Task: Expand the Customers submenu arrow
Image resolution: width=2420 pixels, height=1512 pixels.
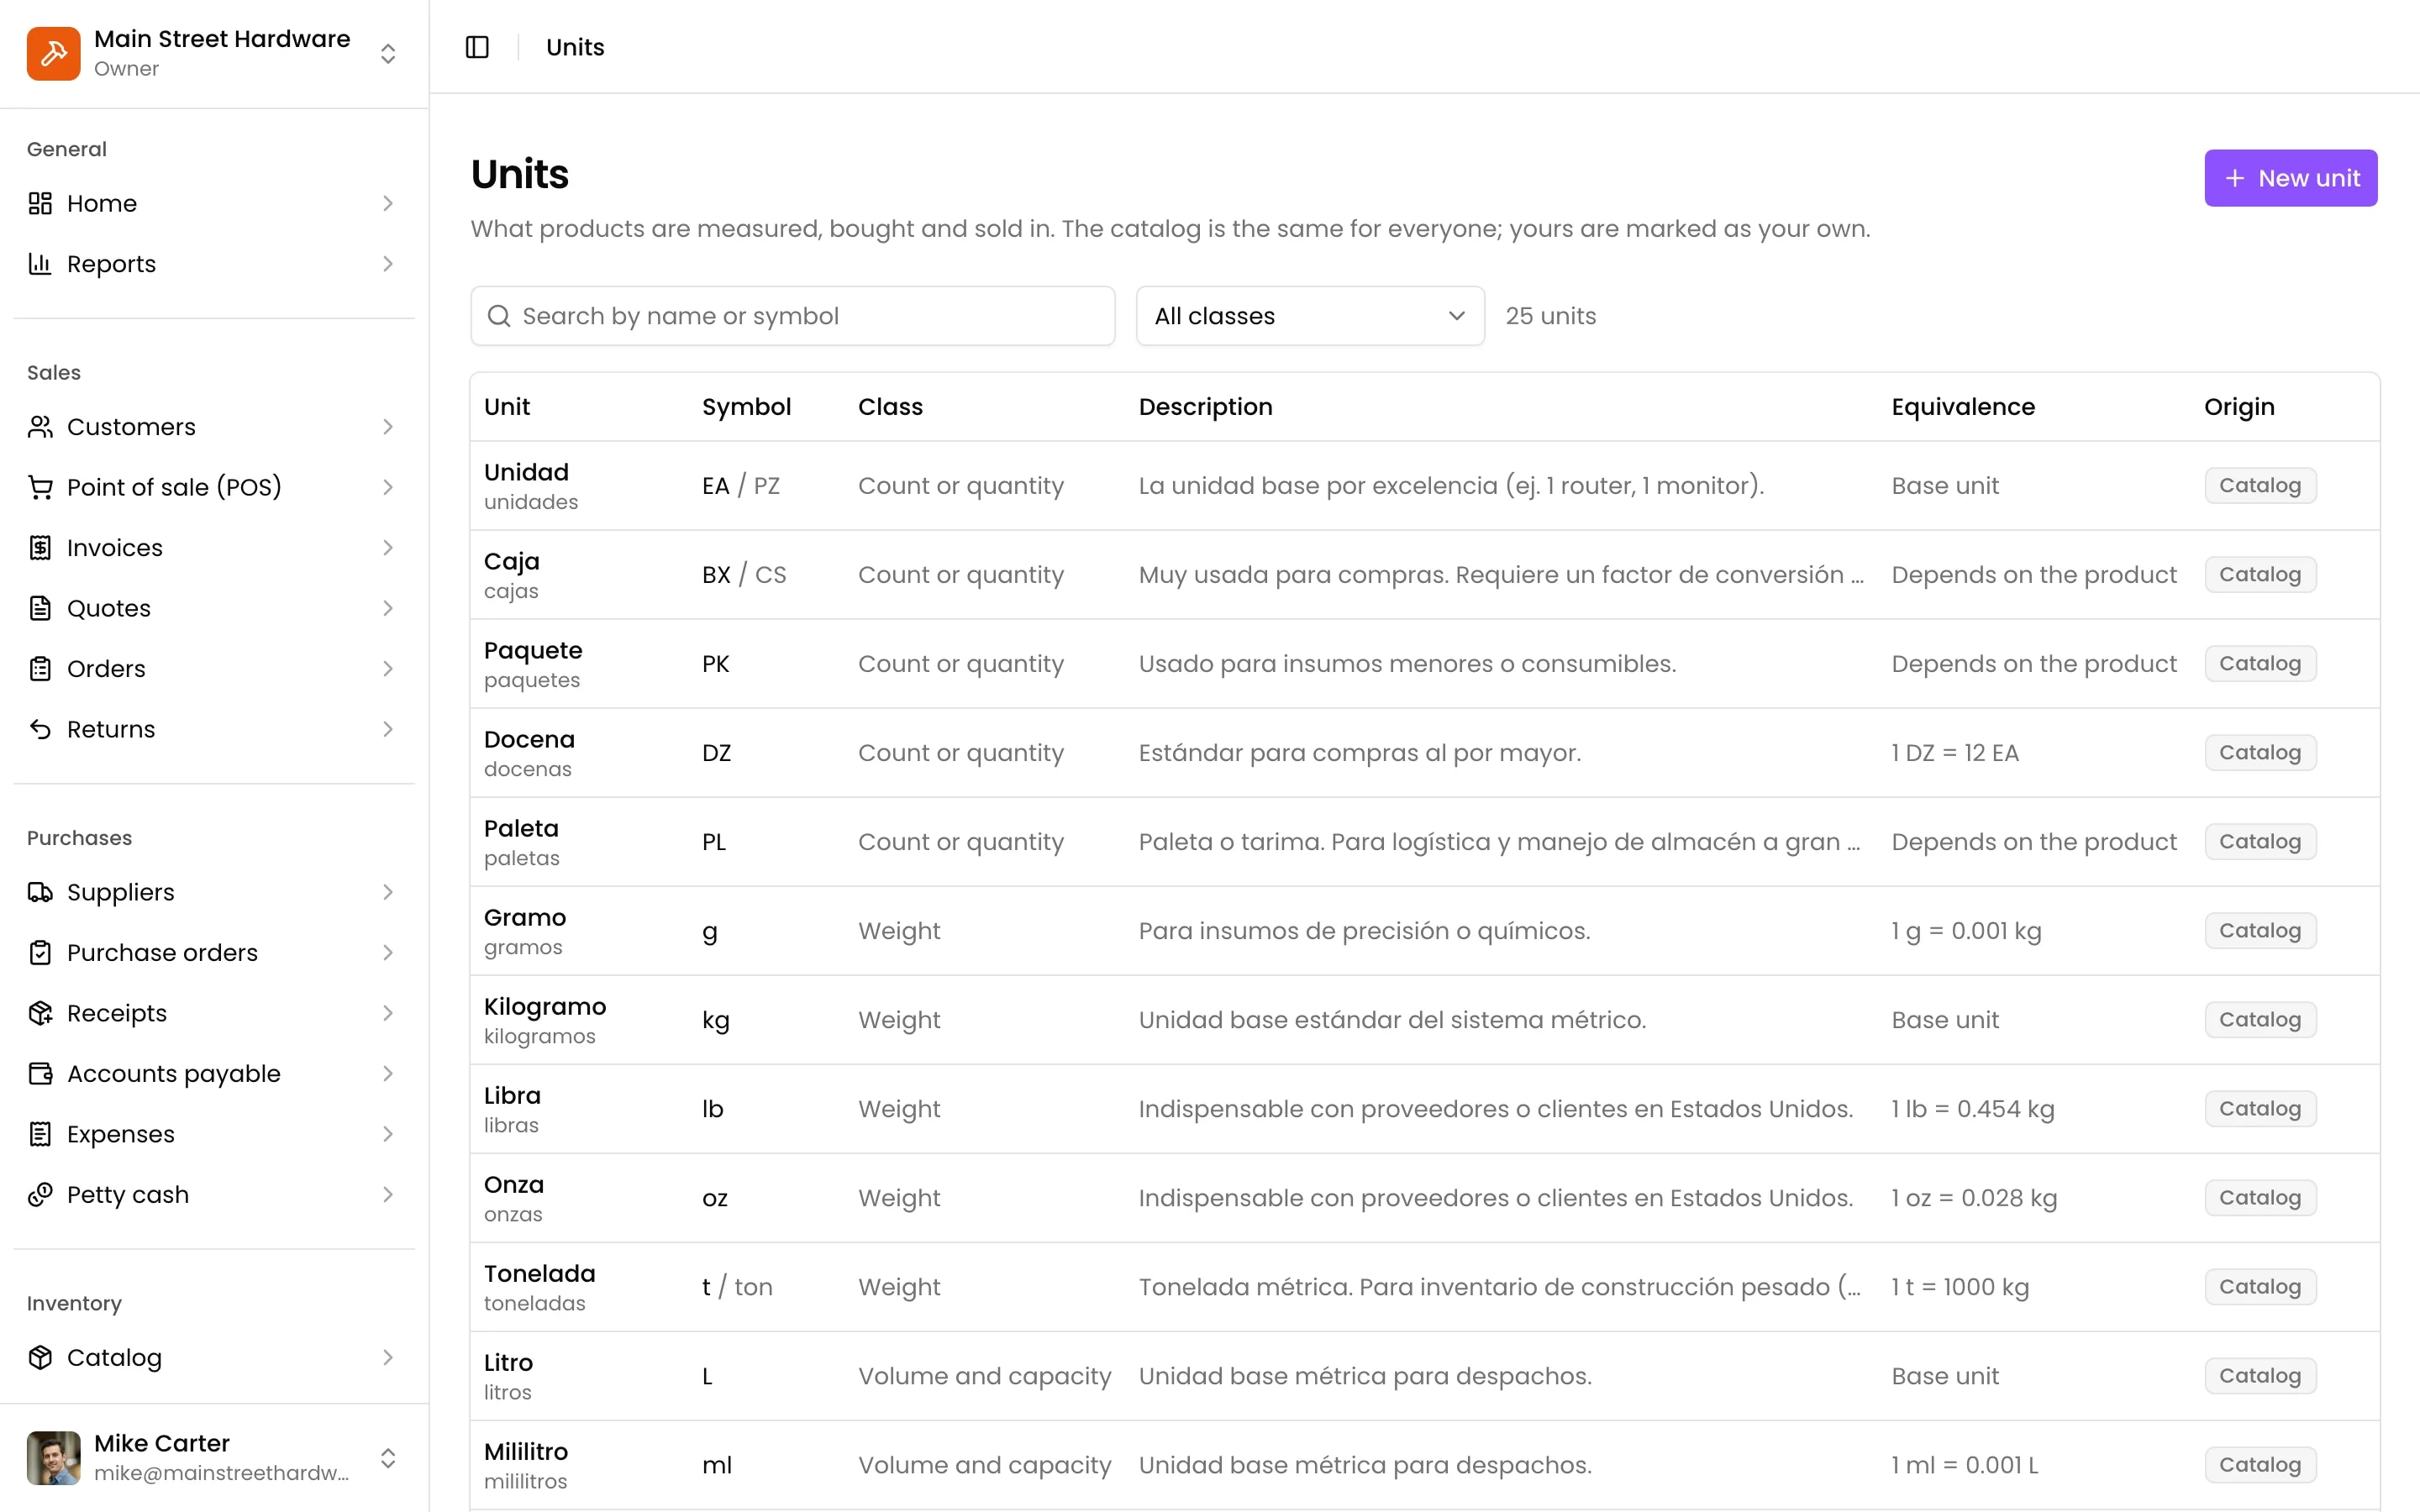Action: click(388, 427)
